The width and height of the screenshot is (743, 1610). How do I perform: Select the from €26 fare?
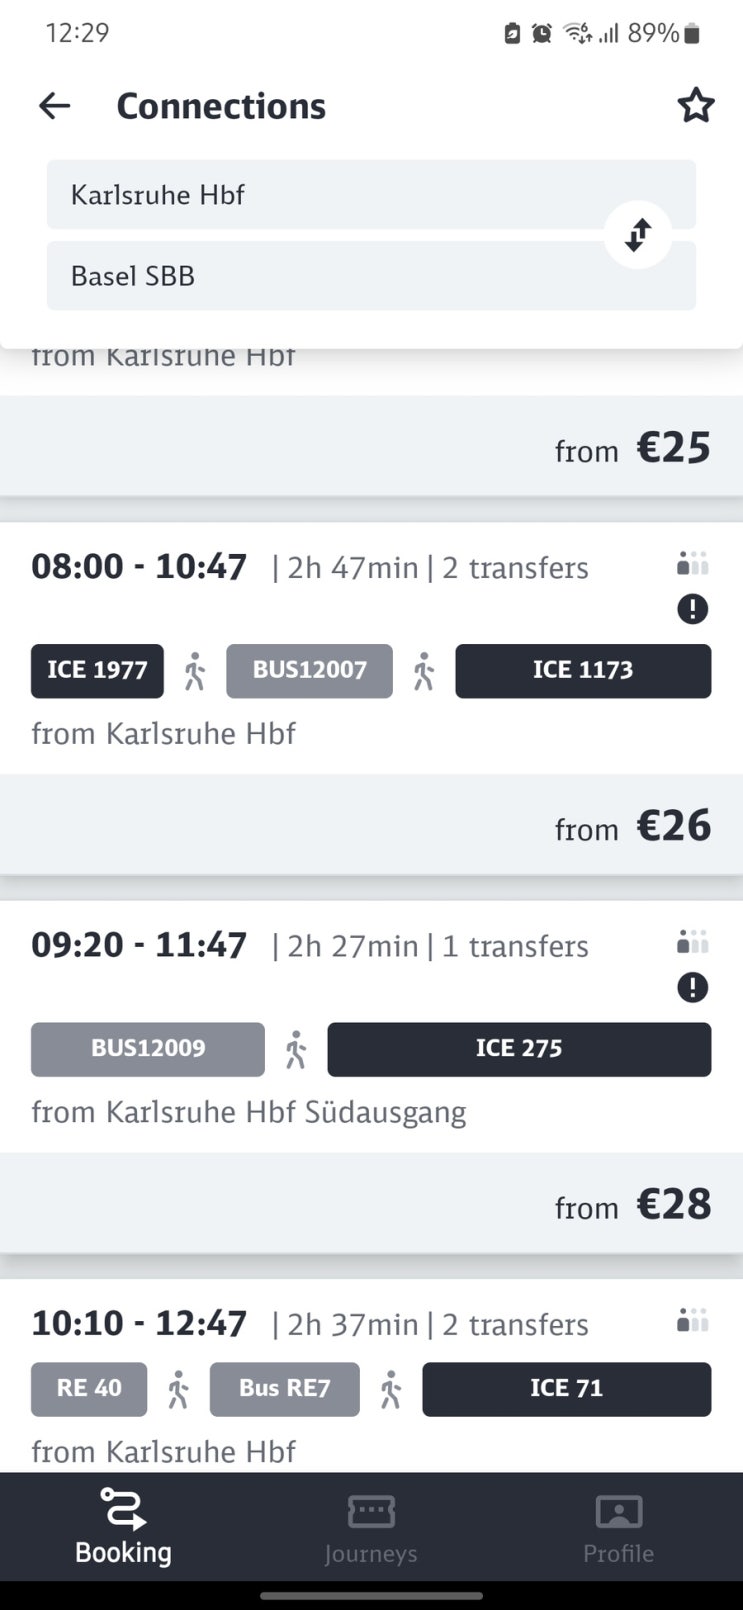click(x=632, y=826)
